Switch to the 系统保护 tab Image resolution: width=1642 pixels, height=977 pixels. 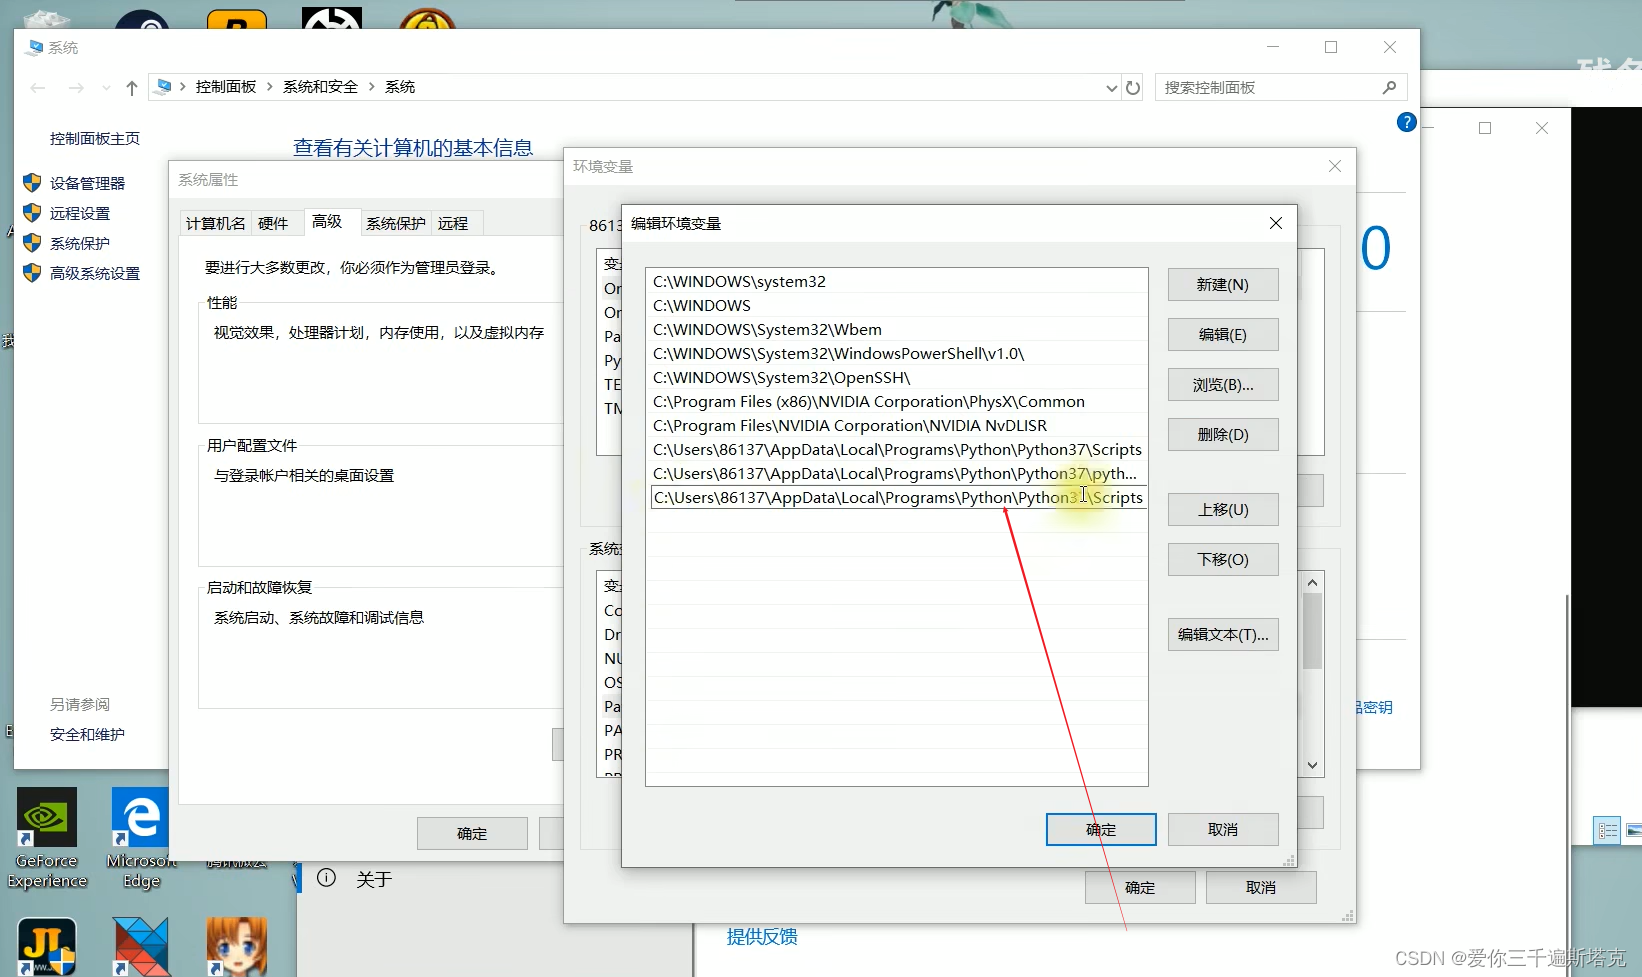(x=395, y=222)
